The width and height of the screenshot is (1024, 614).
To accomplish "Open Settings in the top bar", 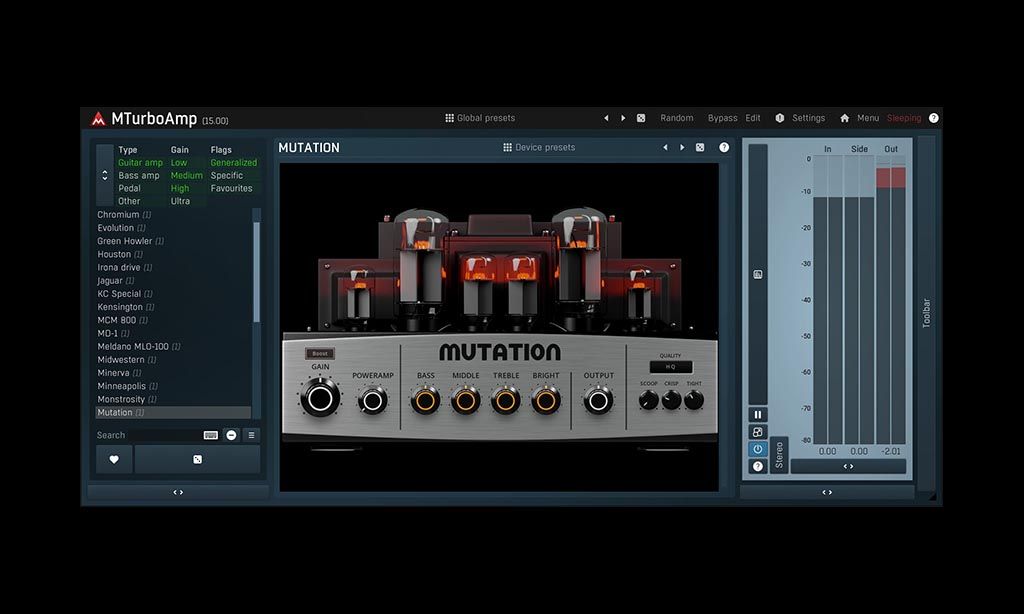I will click(x=808, y=118).
